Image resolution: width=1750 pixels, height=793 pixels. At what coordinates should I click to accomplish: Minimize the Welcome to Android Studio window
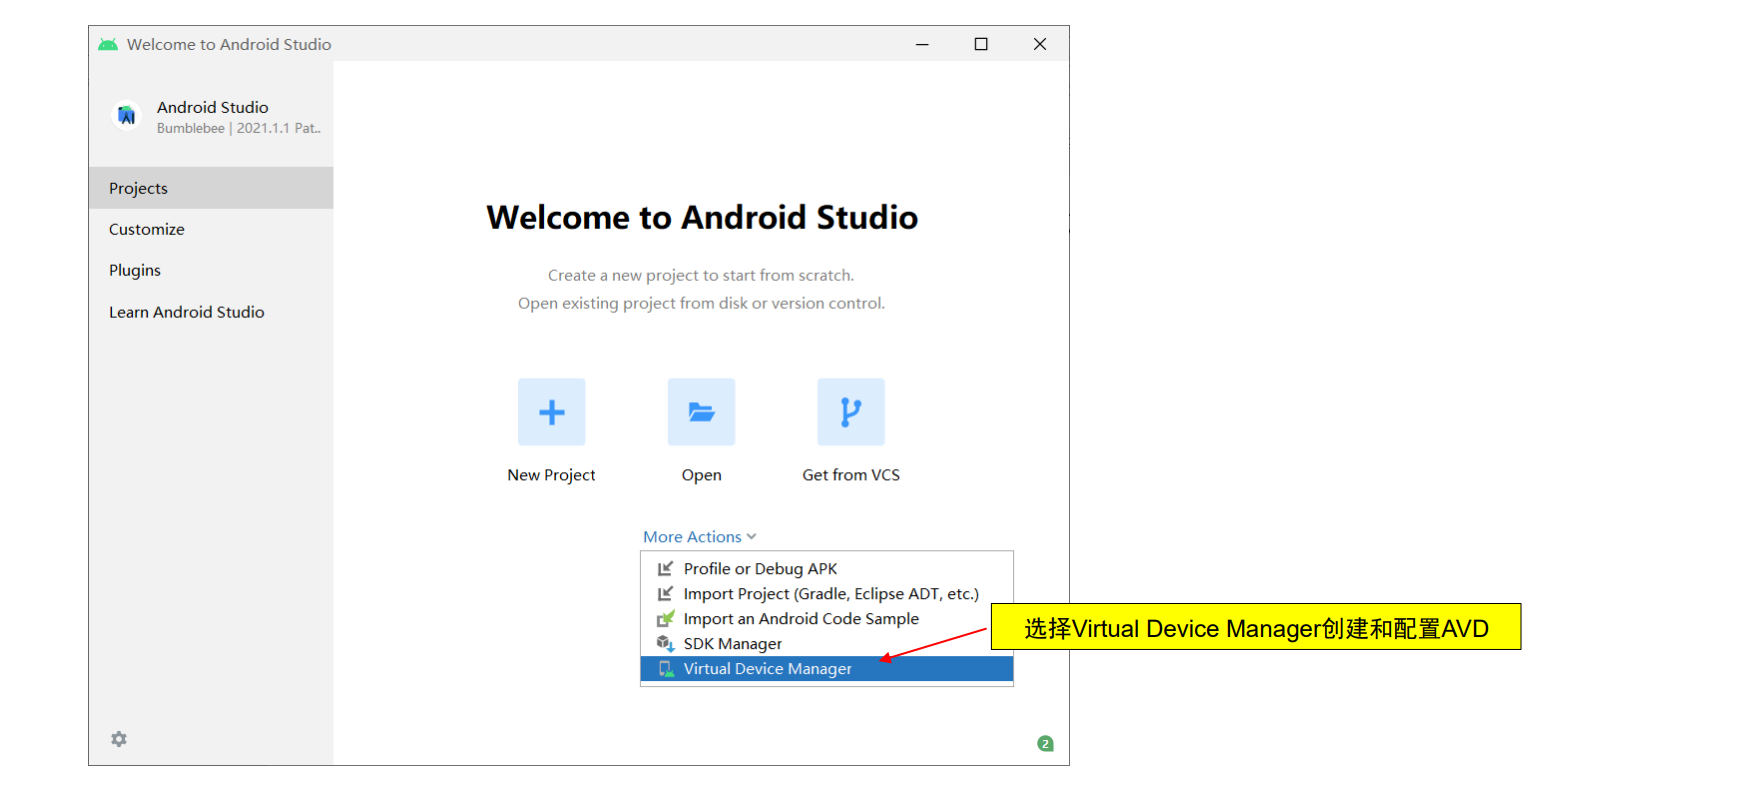point(922,44)
